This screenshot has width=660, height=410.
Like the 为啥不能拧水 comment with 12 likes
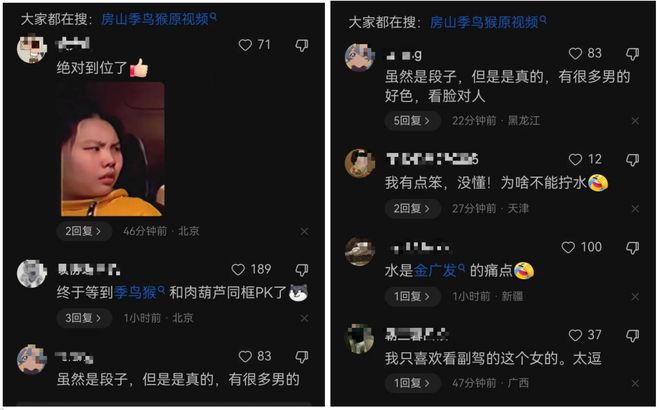(575, 160)
